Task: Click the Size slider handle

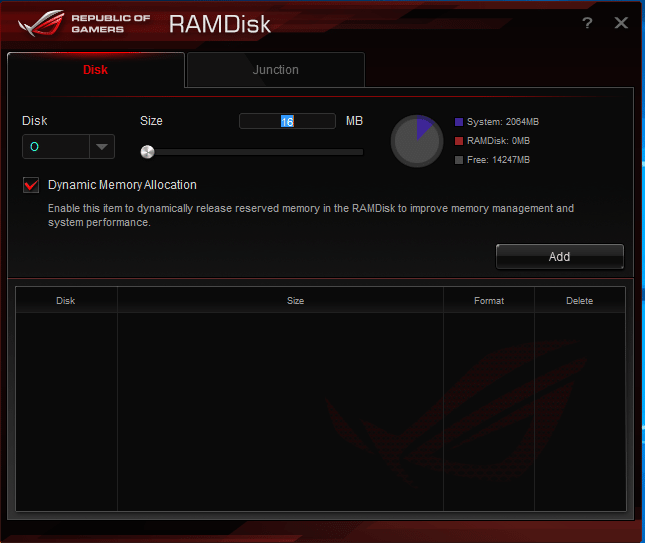Action: [x=147, y=152]
